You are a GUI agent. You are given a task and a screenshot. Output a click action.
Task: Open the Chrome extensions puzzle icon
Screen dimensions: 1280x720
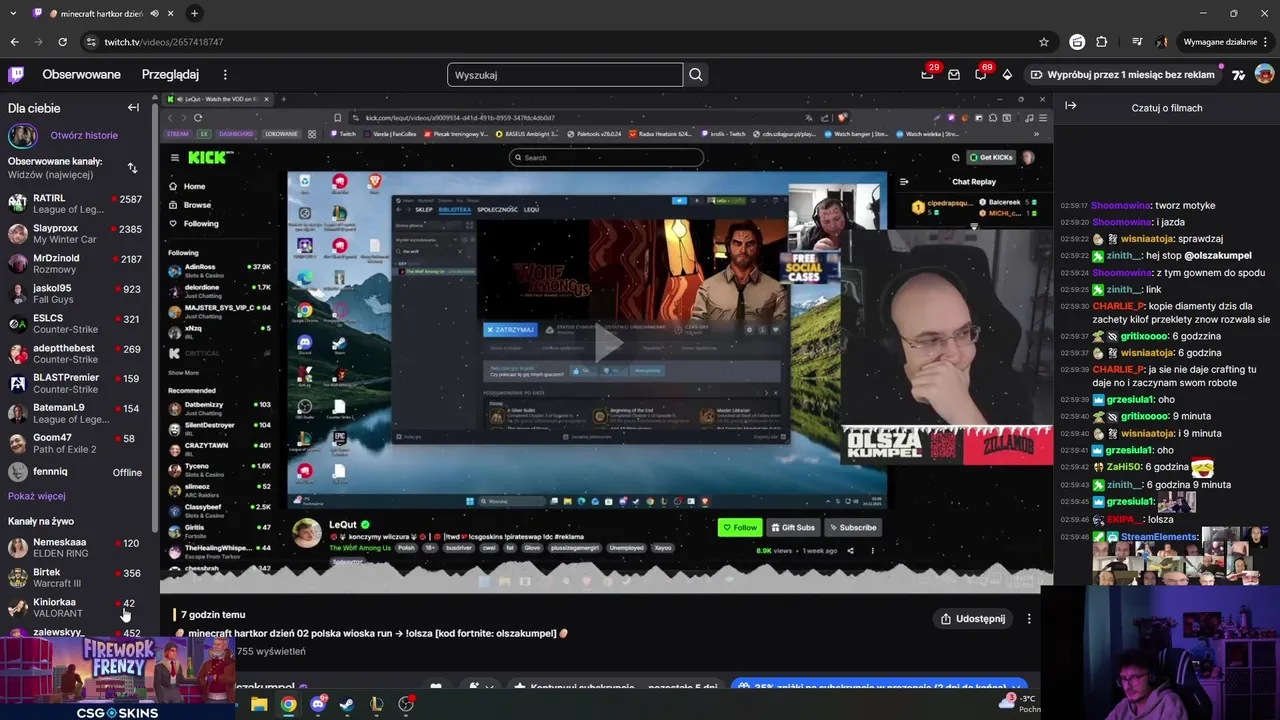[1102, 42]
